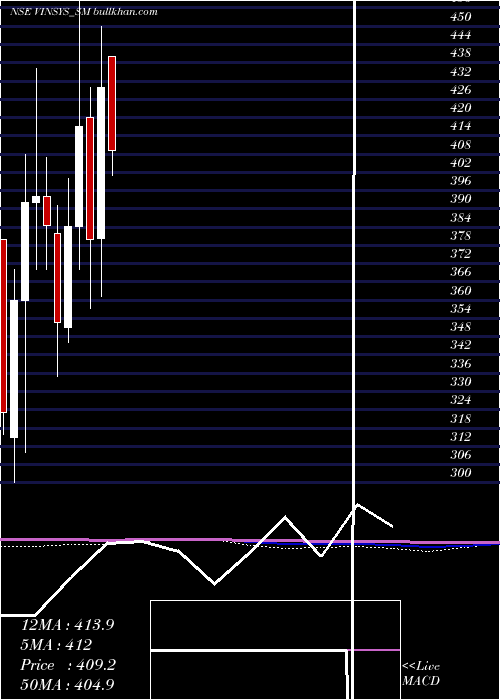
Task: Click the 372 price axis label
Action: 461,254
